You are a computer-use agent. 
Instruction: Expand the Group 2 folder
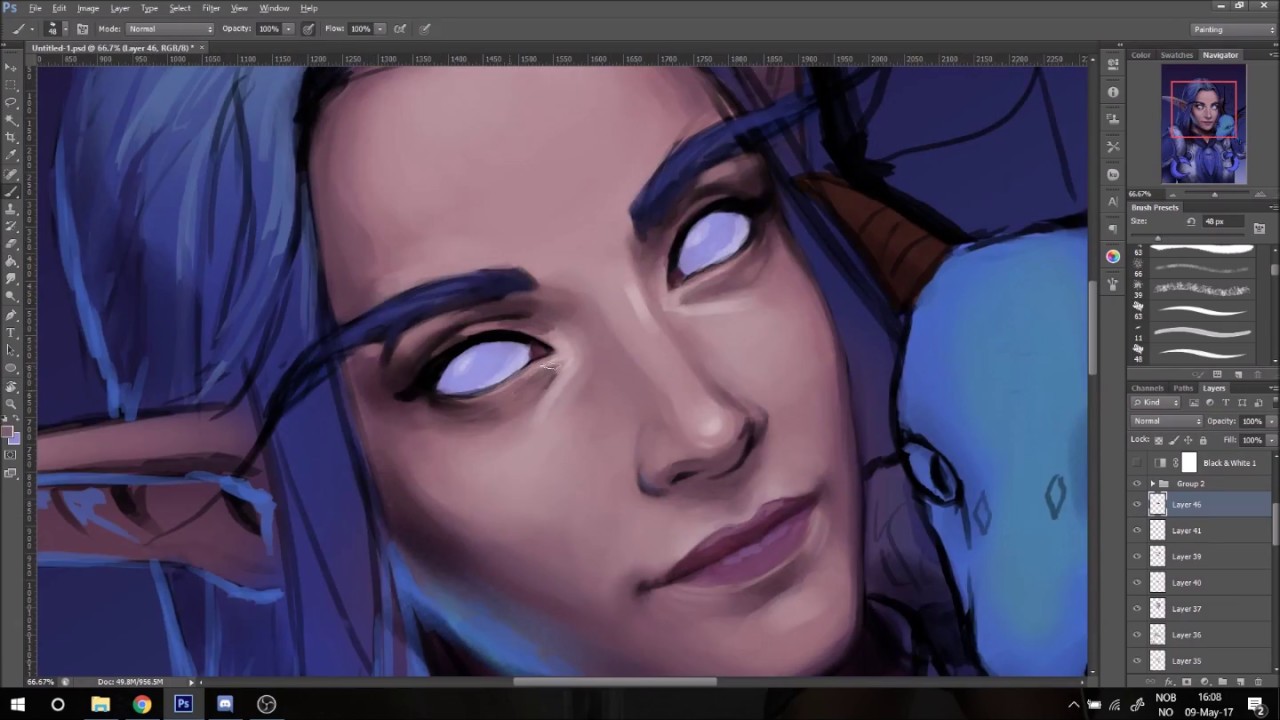point(1152,483)
